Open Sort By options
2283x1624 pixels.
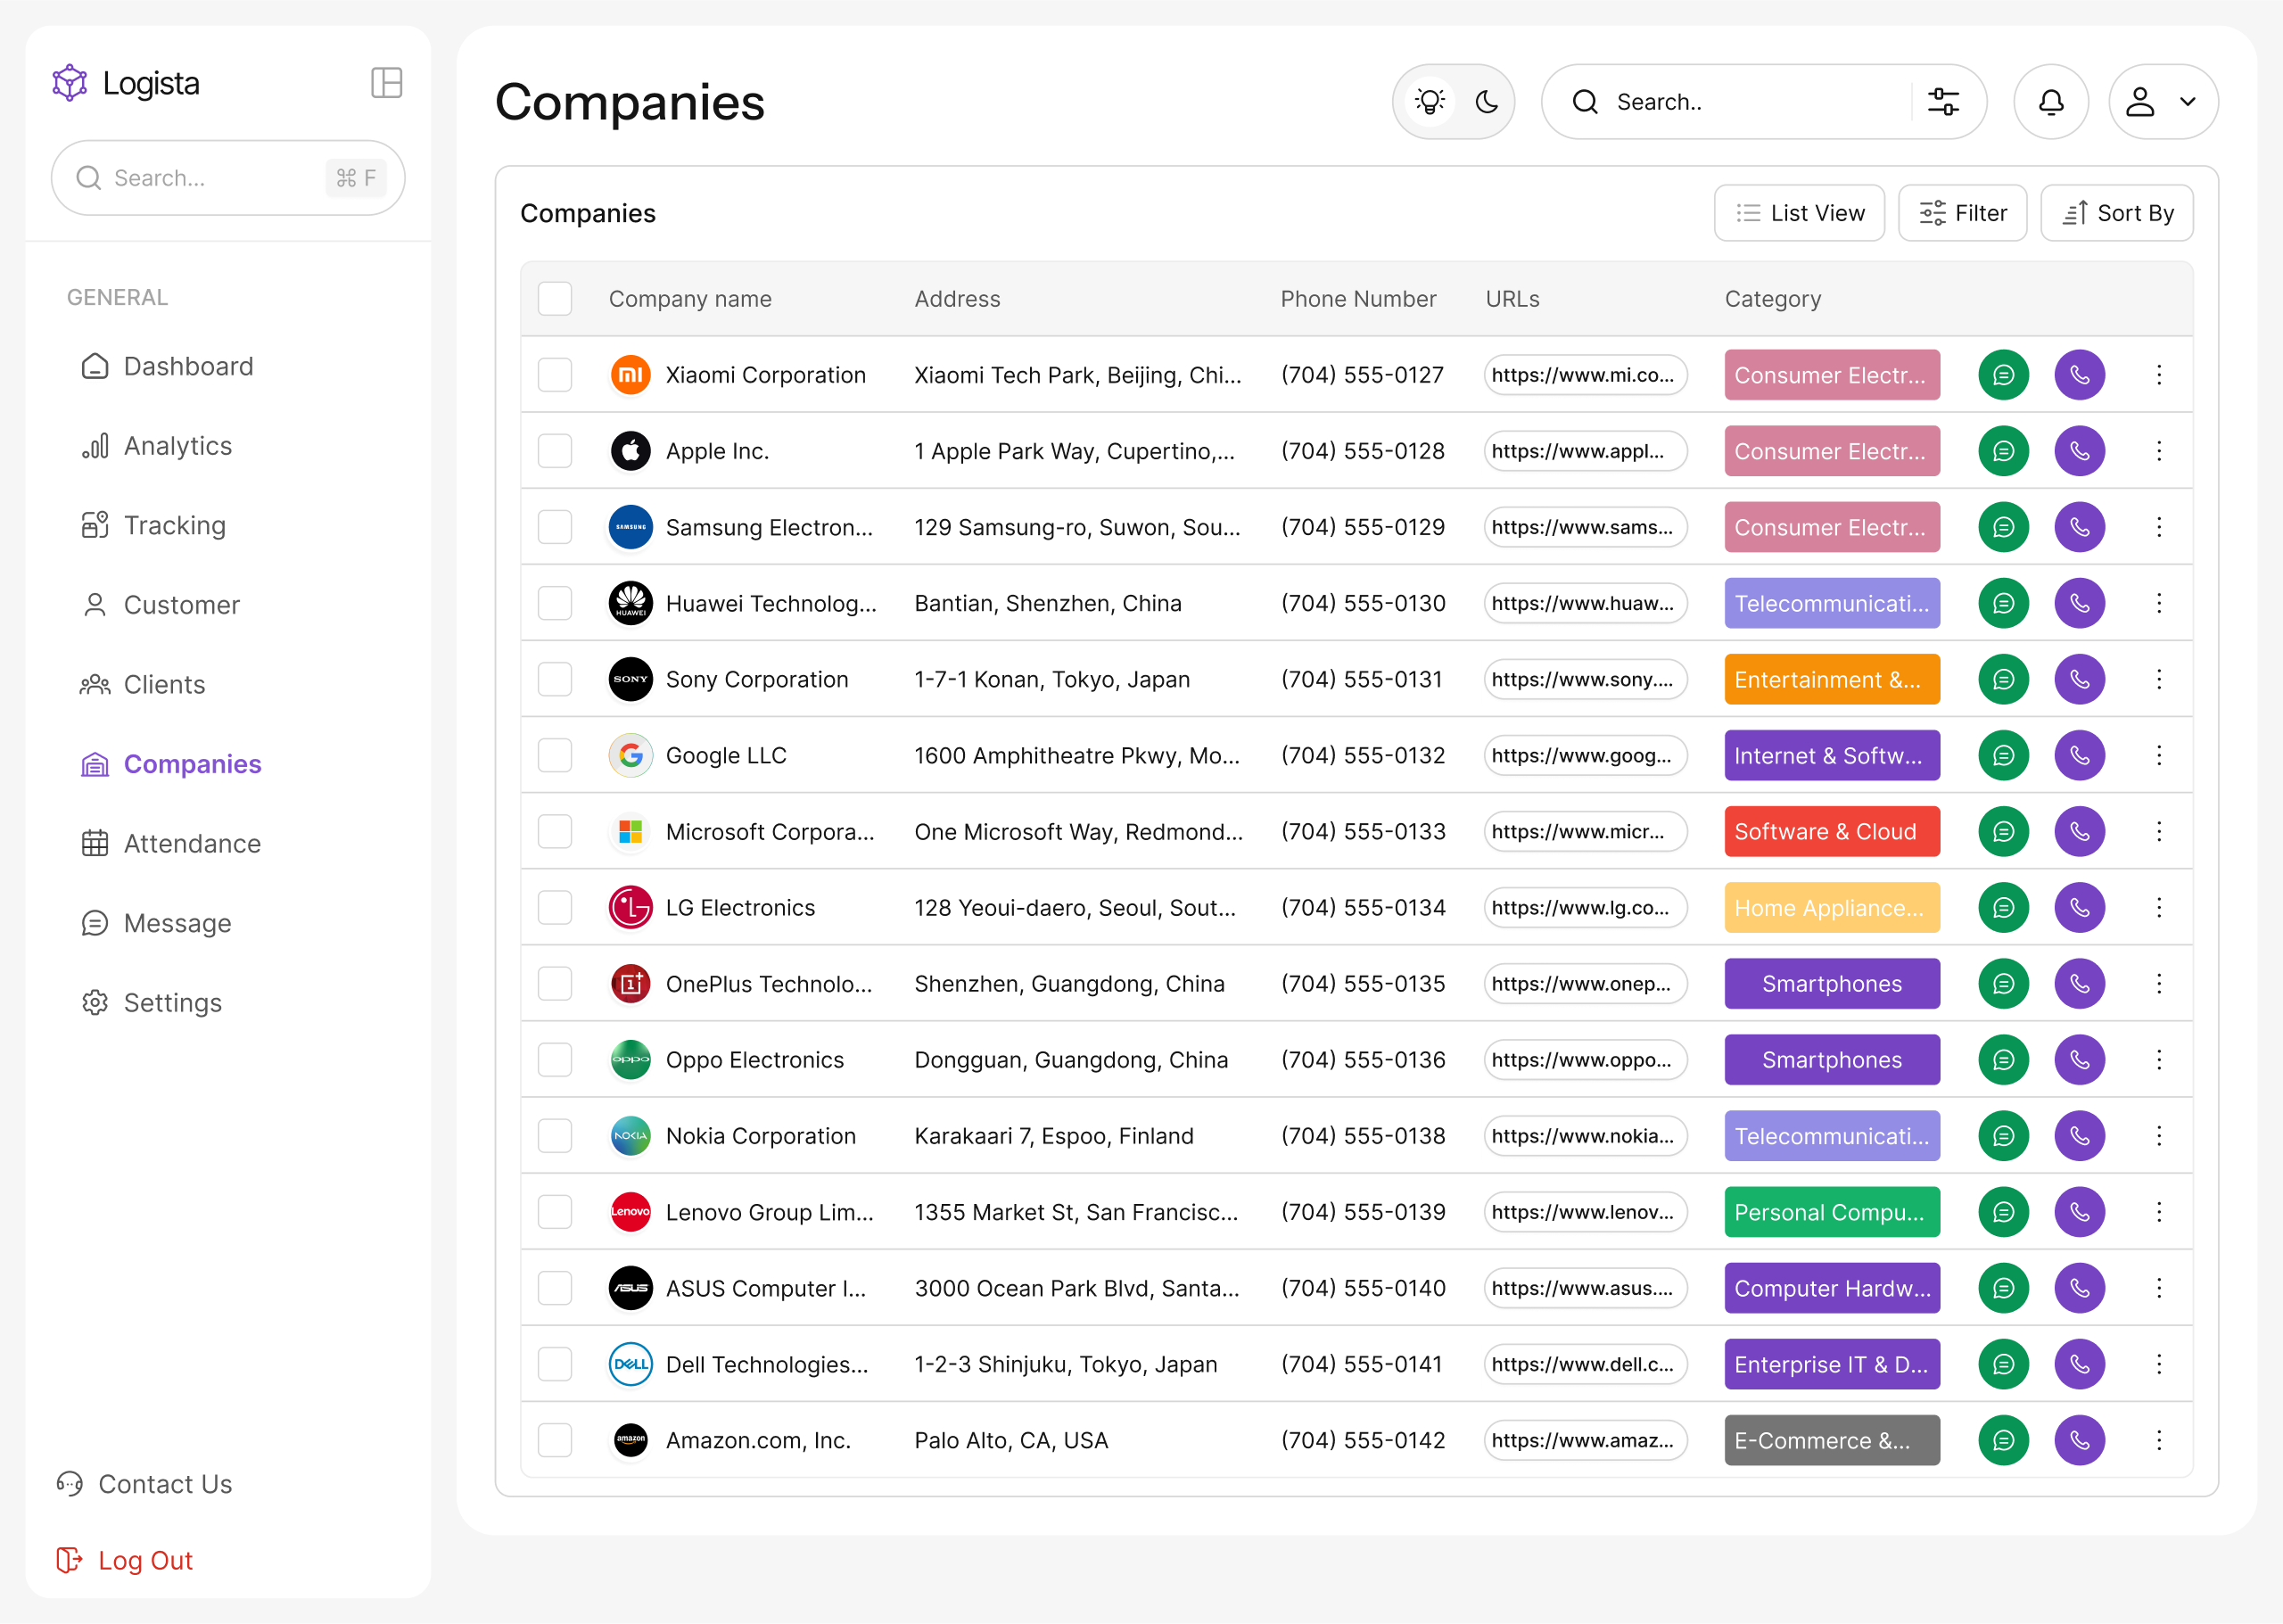point(2117,213)
